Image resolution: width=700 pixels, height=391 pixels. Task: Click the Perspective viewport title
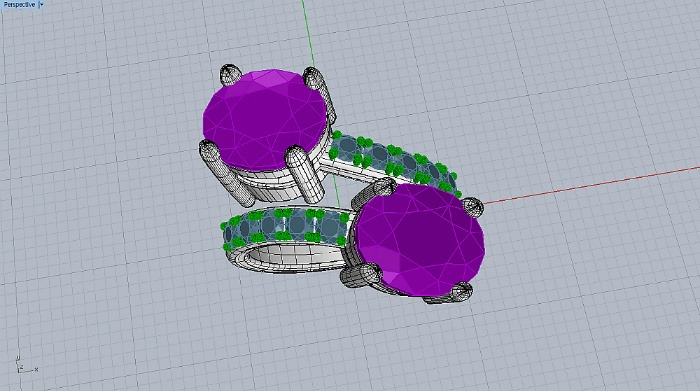pos(19,4)
